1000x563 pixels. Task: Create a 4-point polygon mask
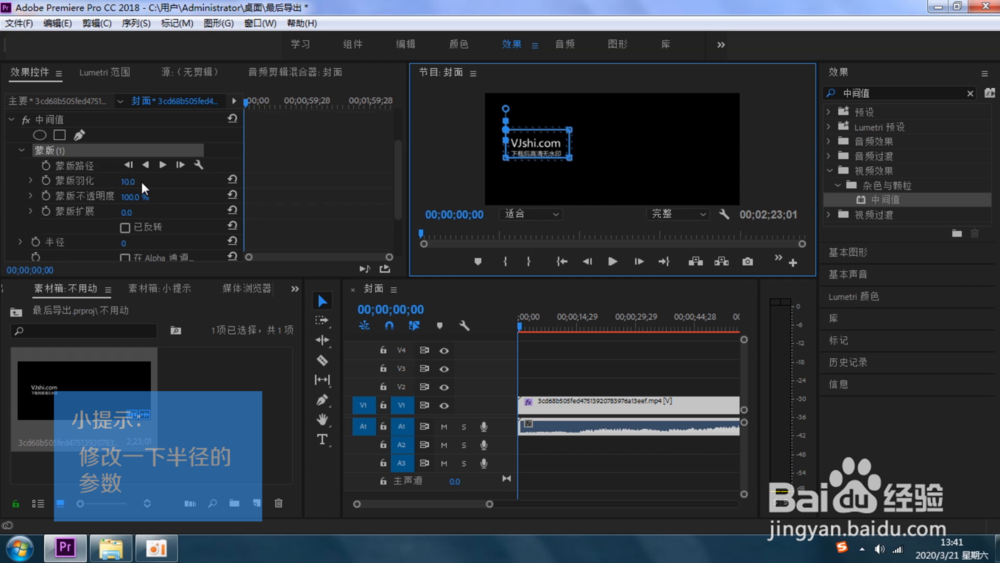click(59, 135)
